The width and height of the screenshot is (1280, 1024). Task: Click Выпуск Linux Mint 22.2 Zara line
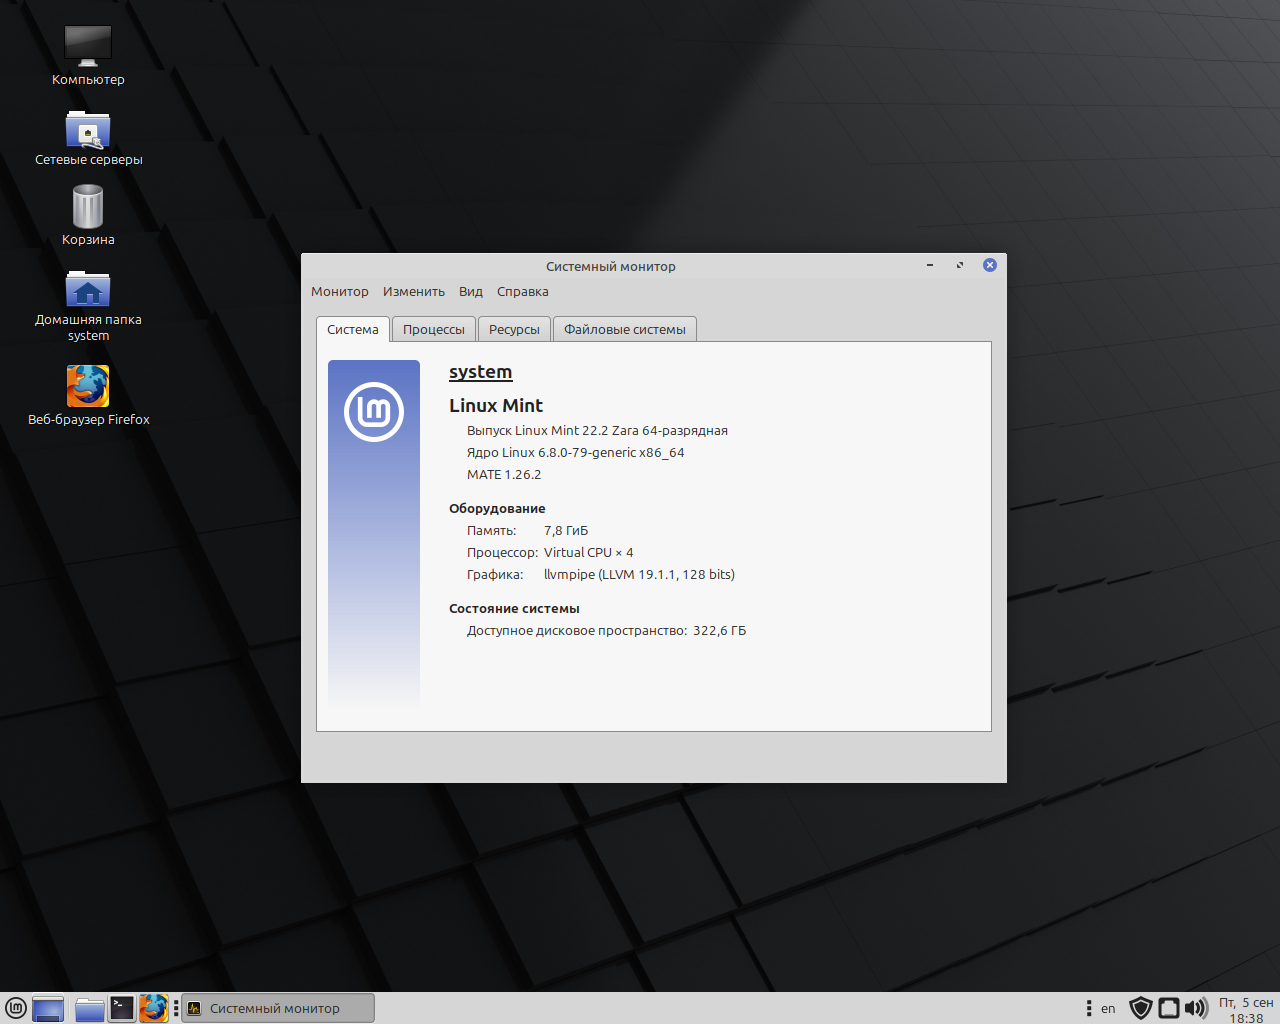point(597,431)
